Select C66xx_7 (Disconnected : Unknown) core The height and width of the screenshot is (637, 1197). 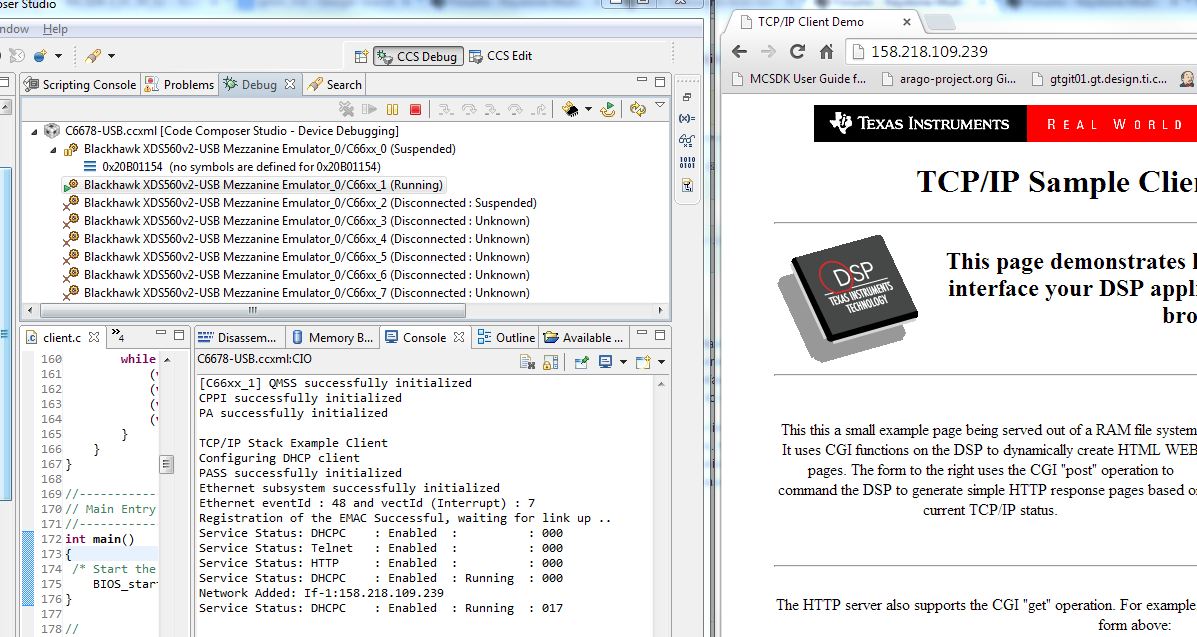click(296, 293)
